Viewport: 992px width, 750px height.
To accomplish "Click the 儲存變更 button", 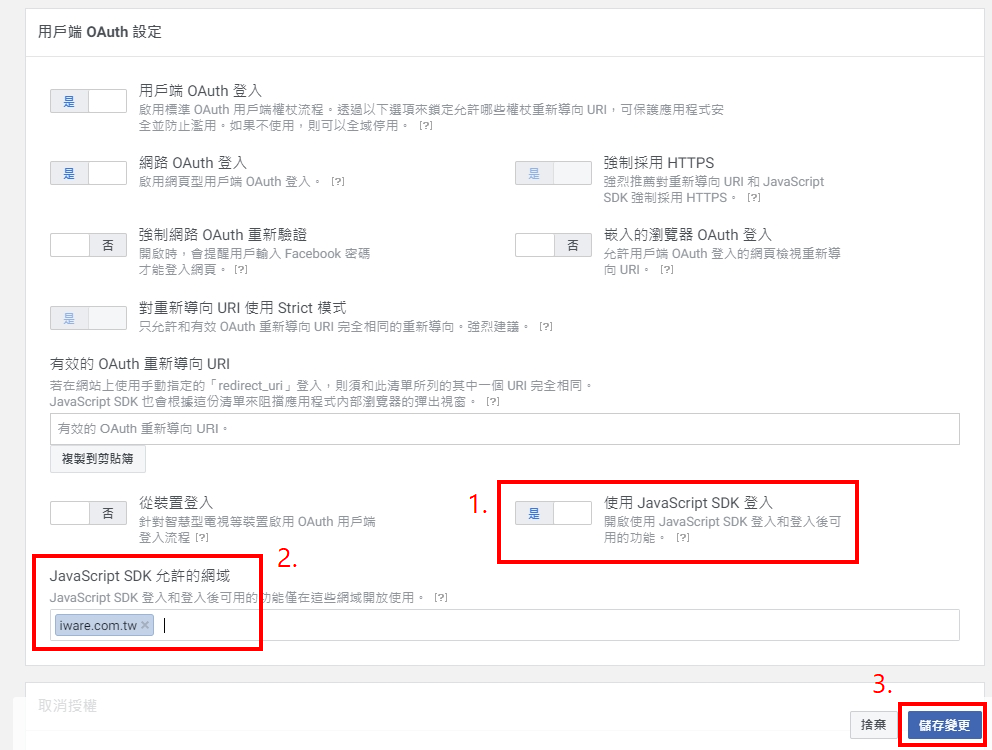I will click(945, 725).
